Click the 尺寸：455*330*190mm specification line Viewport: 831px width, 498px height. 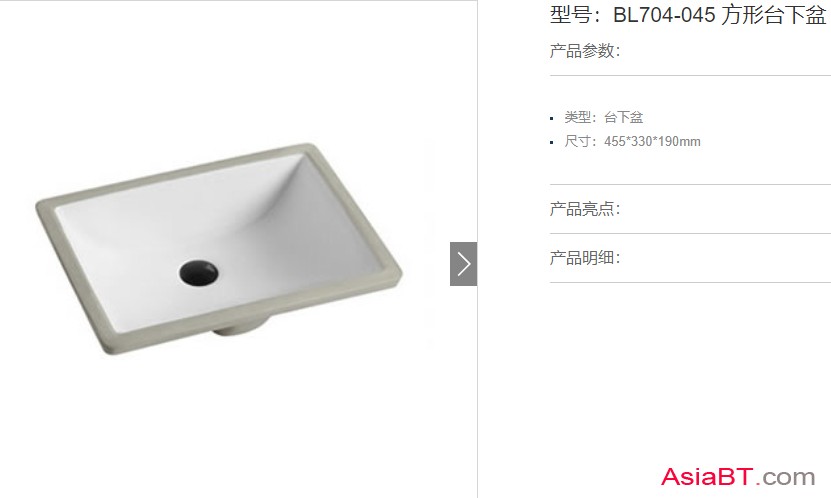pos(632,141)
